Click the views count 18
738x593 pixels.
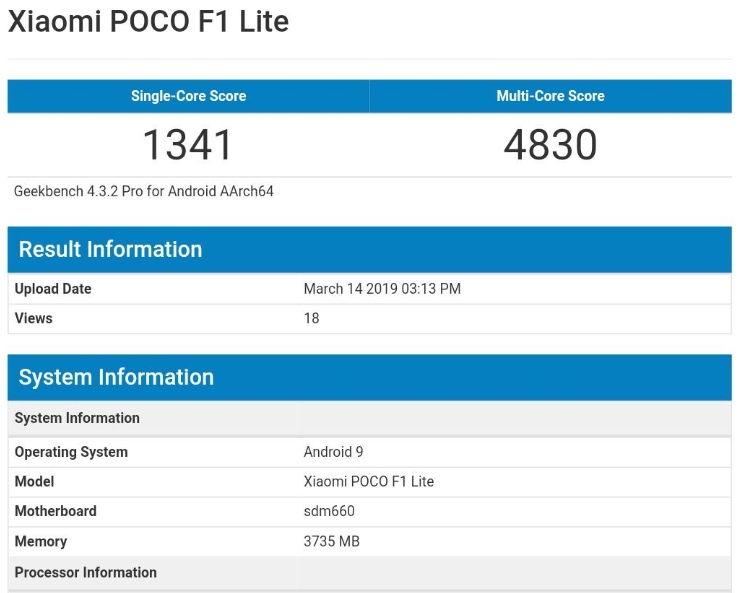(312, 318)
